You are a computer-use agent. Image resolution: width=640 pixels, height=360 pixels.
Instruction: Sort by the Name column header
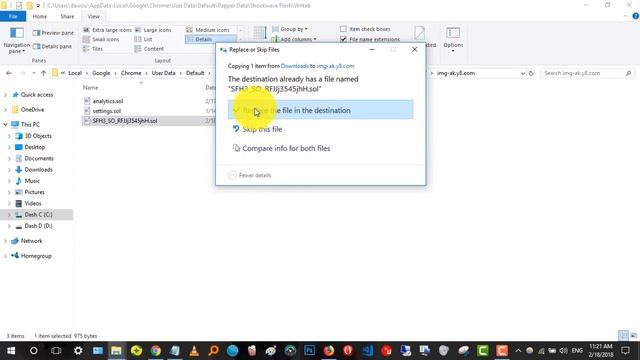pyautogui.click(x=91, y=87)
